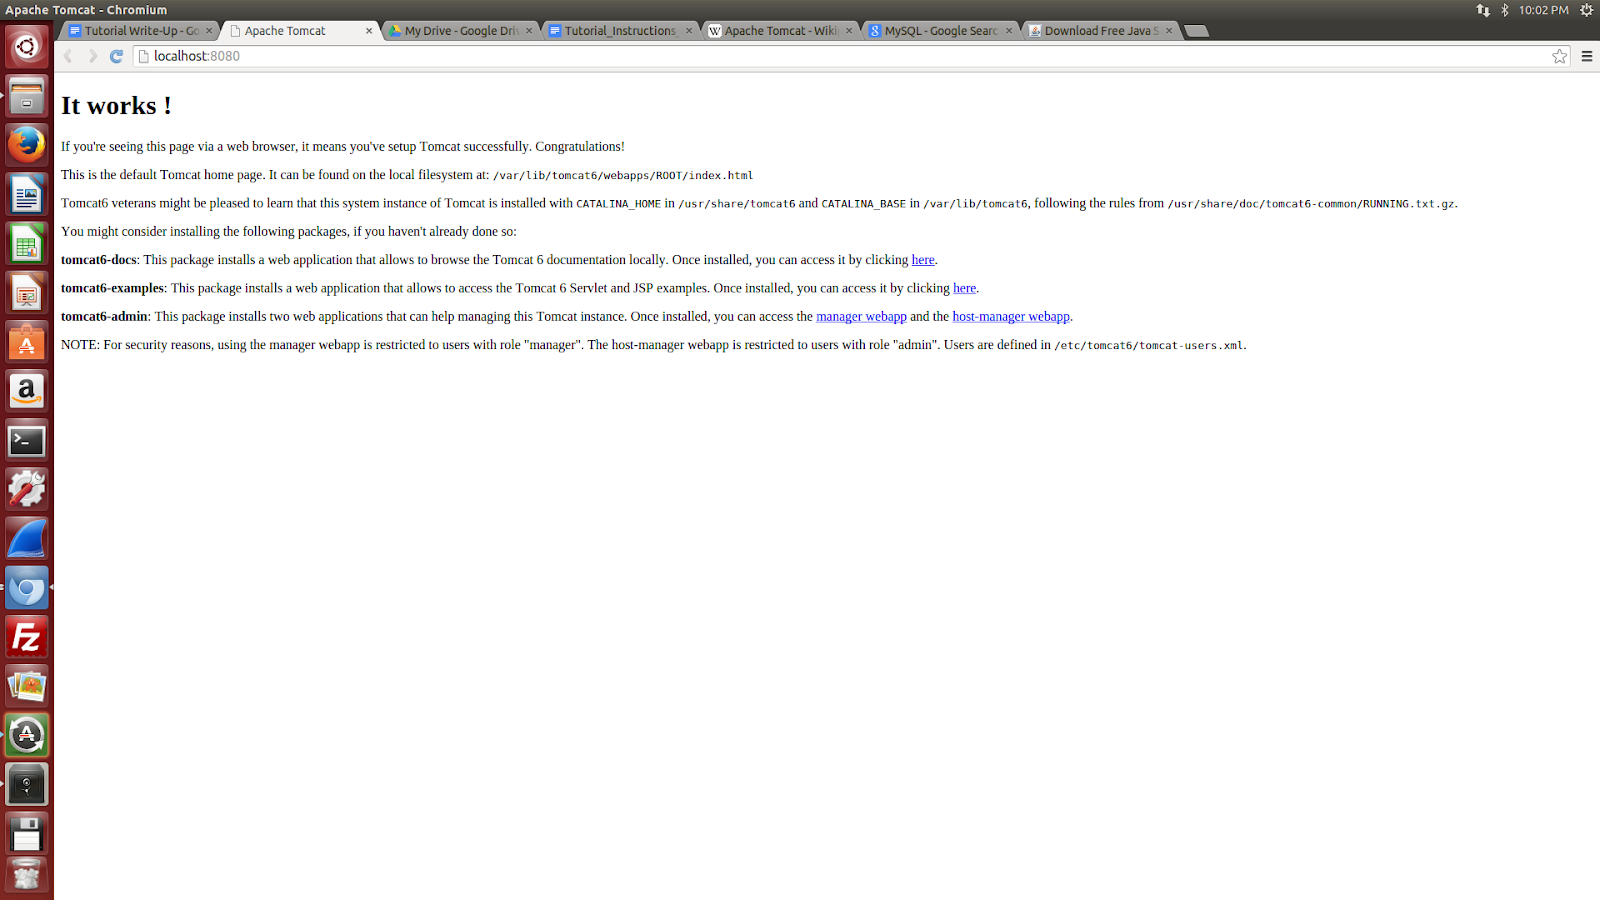Click the bold tomcat6-examples label
This screenshot has width=1600, height=900.
tap(112, 288)
